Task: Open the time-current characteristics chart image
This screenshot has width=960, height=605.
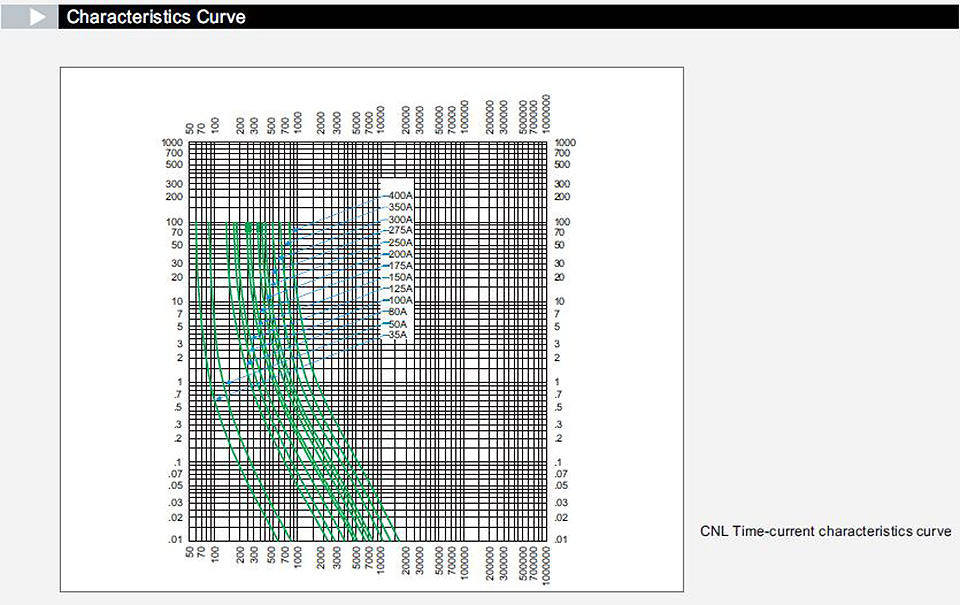Action: tap(372, 329)
